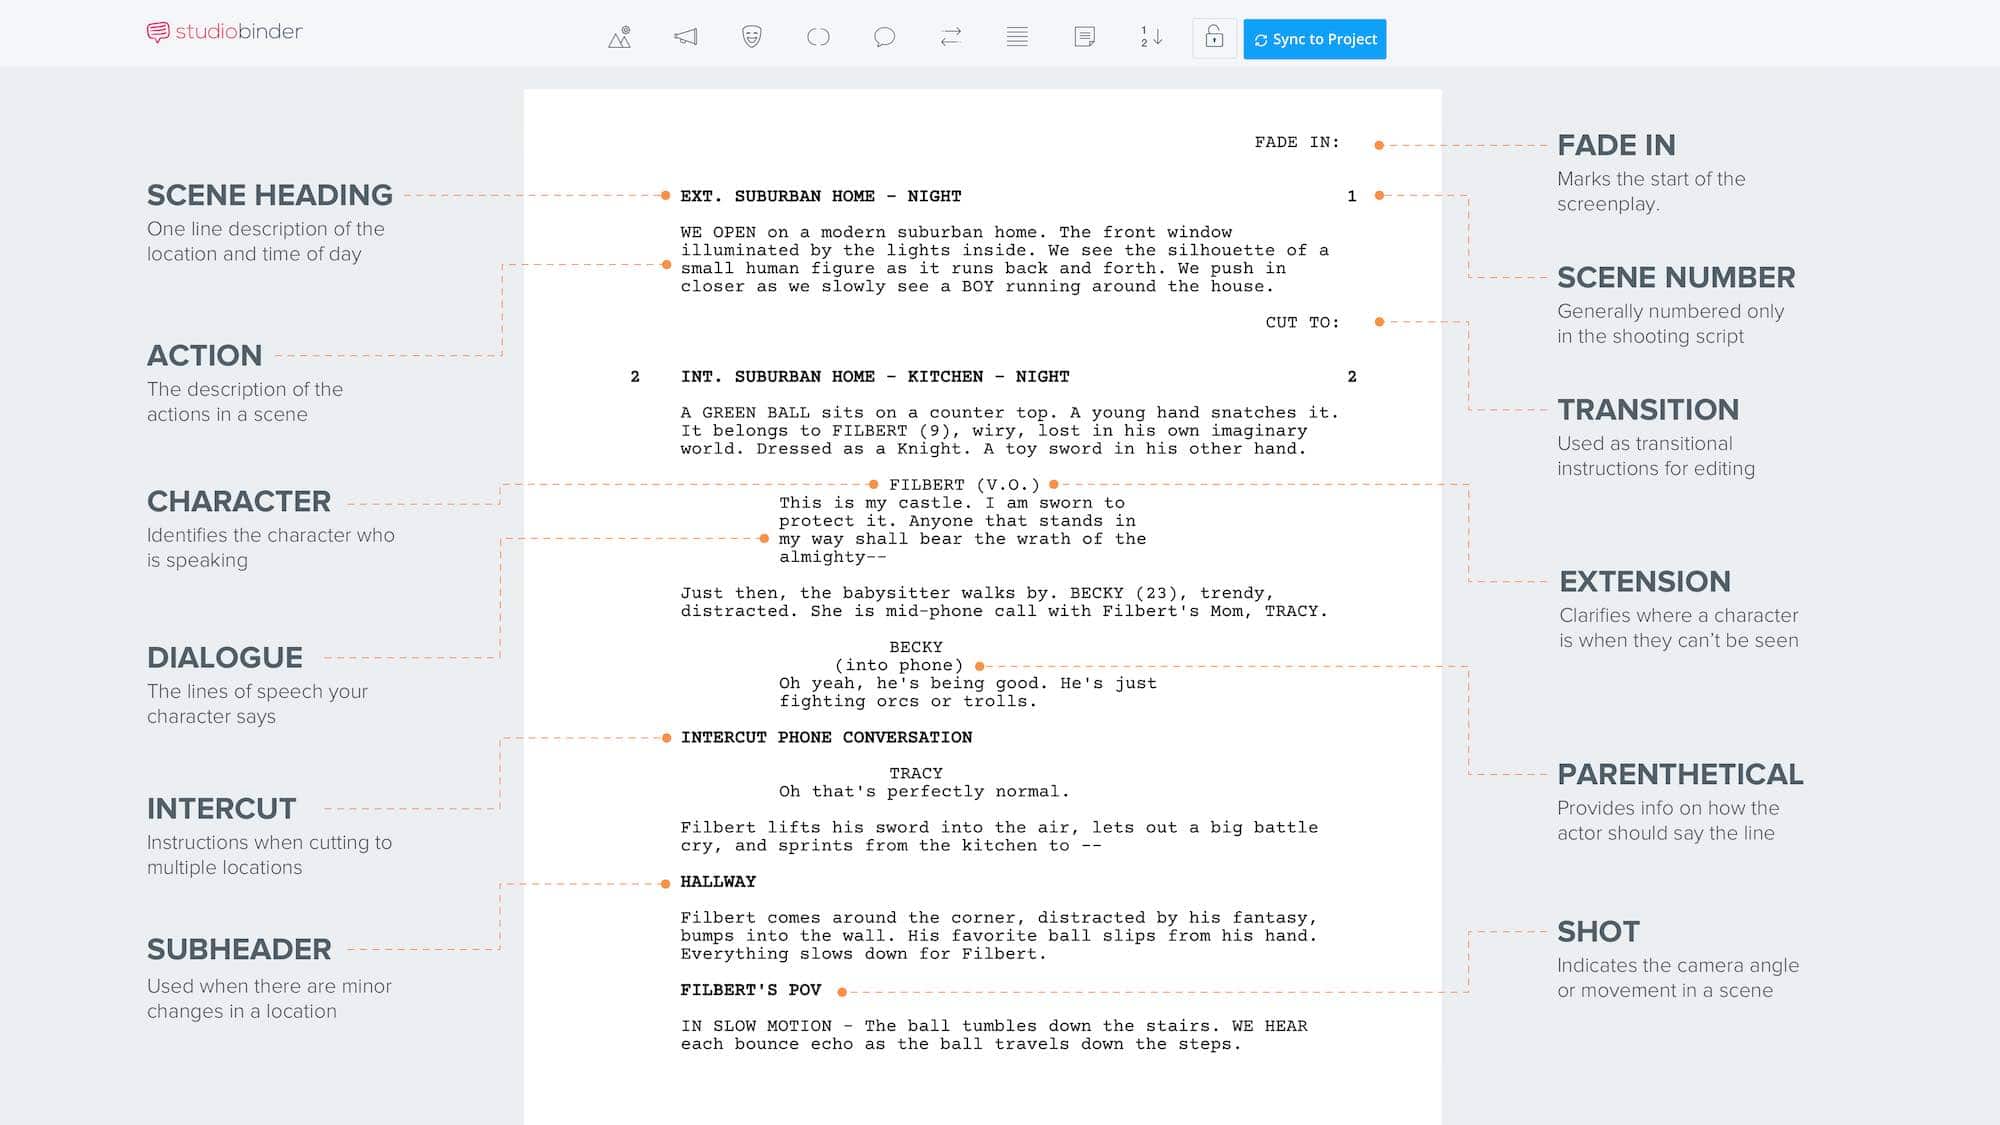Click the scene heading icon in toolbar
This screenshot has width=2000, height=1125.
tap(620, 38)
